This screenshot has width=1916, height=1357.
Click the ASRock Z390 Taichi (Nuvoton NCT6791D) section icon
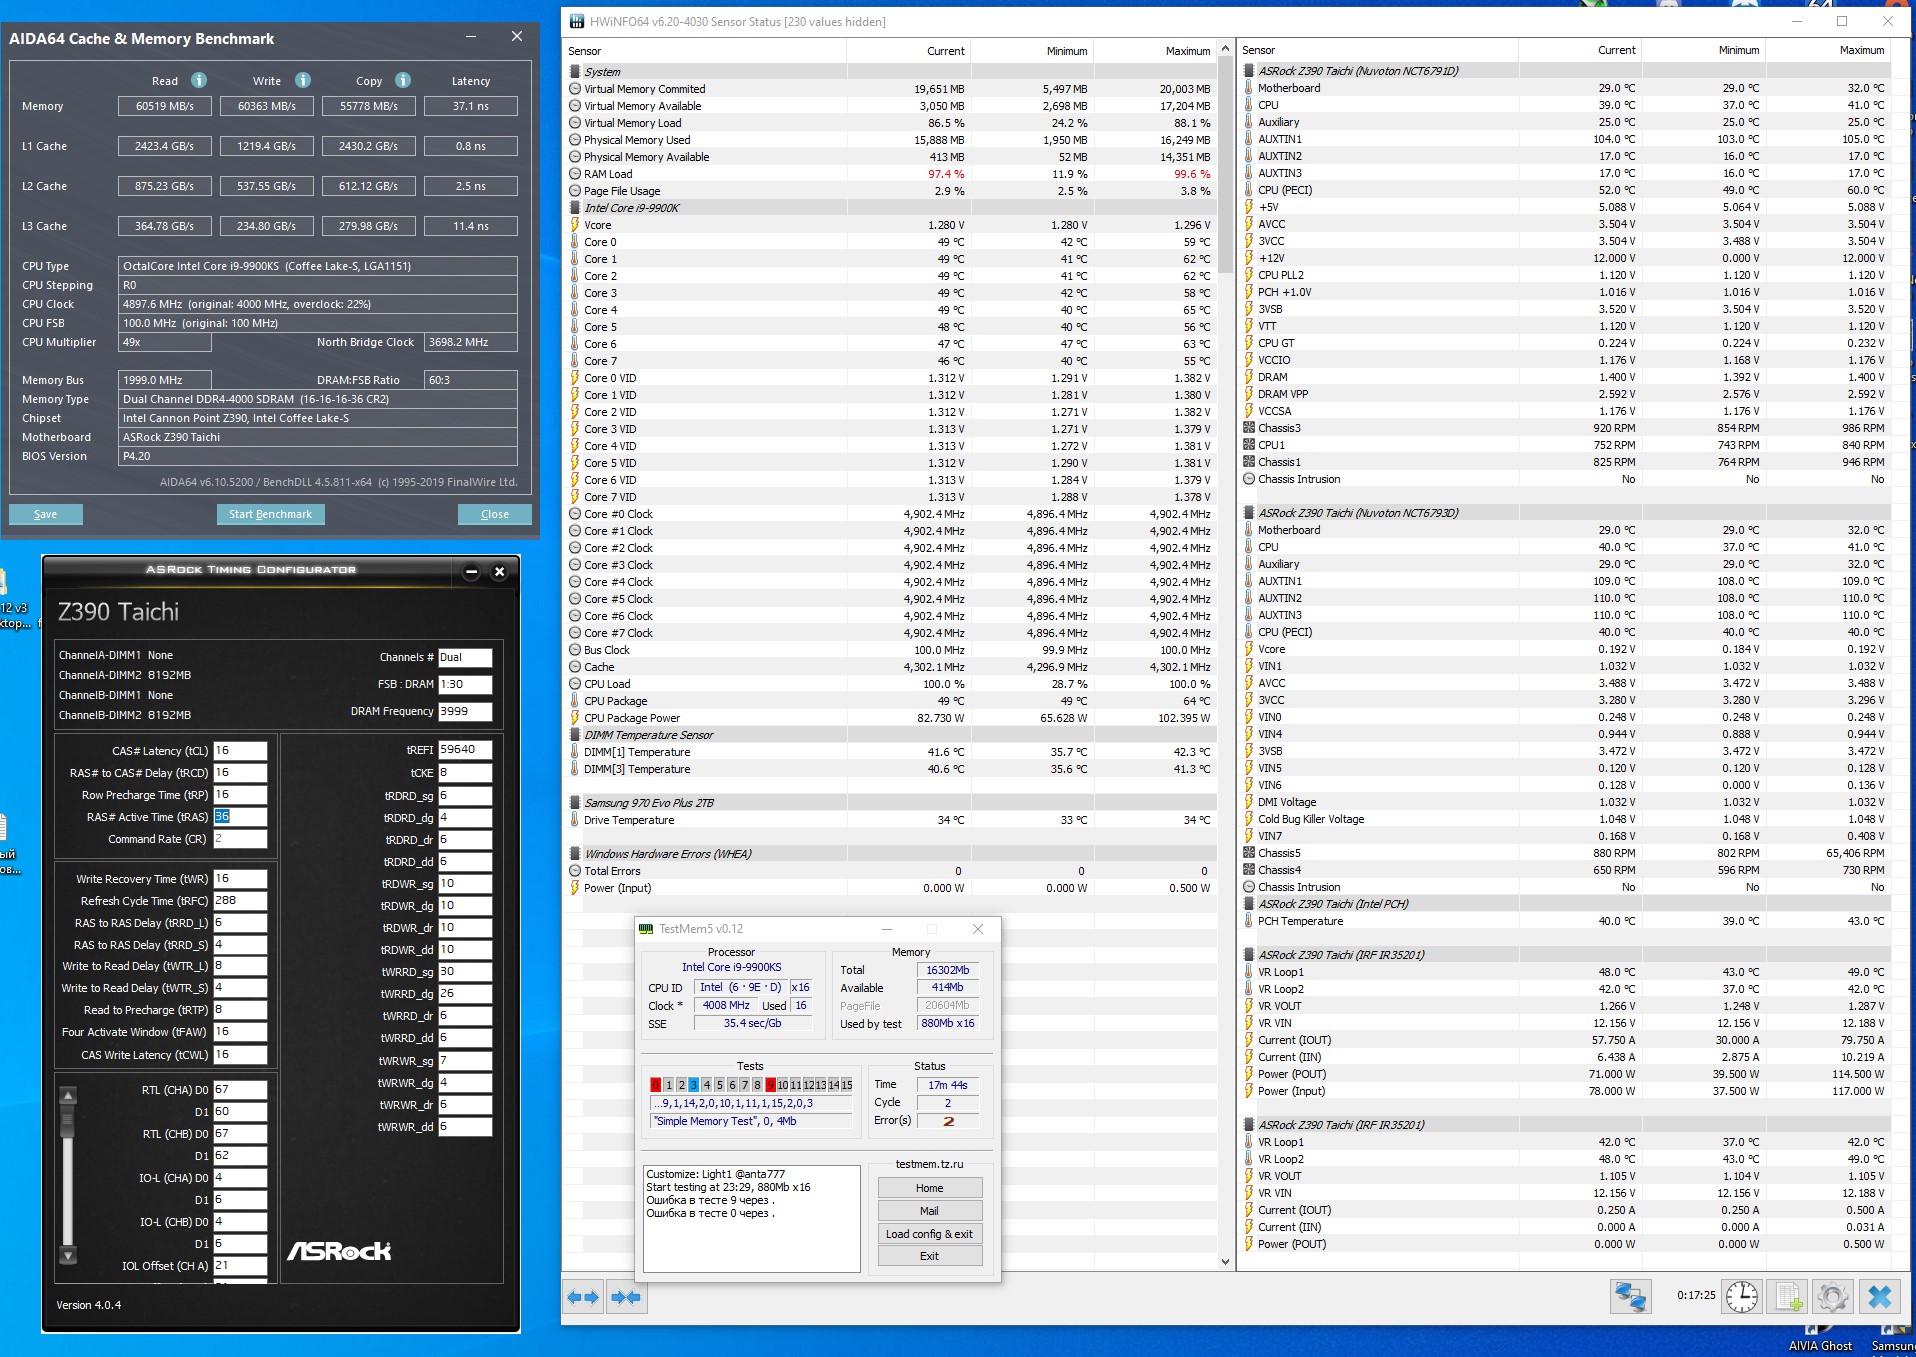1249,71
